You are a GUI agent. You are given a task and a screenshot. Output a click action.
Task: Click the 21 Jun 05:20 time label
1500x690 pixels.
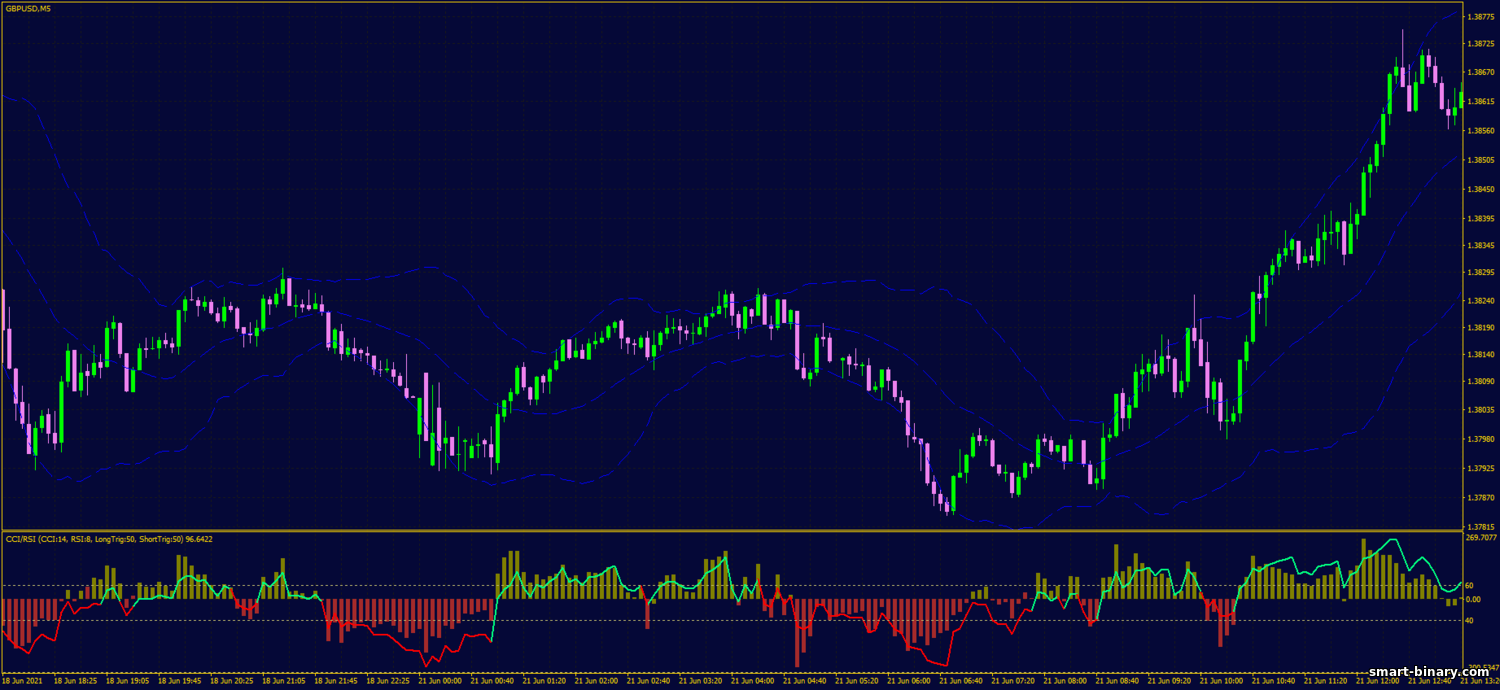[x=857, y=681]
